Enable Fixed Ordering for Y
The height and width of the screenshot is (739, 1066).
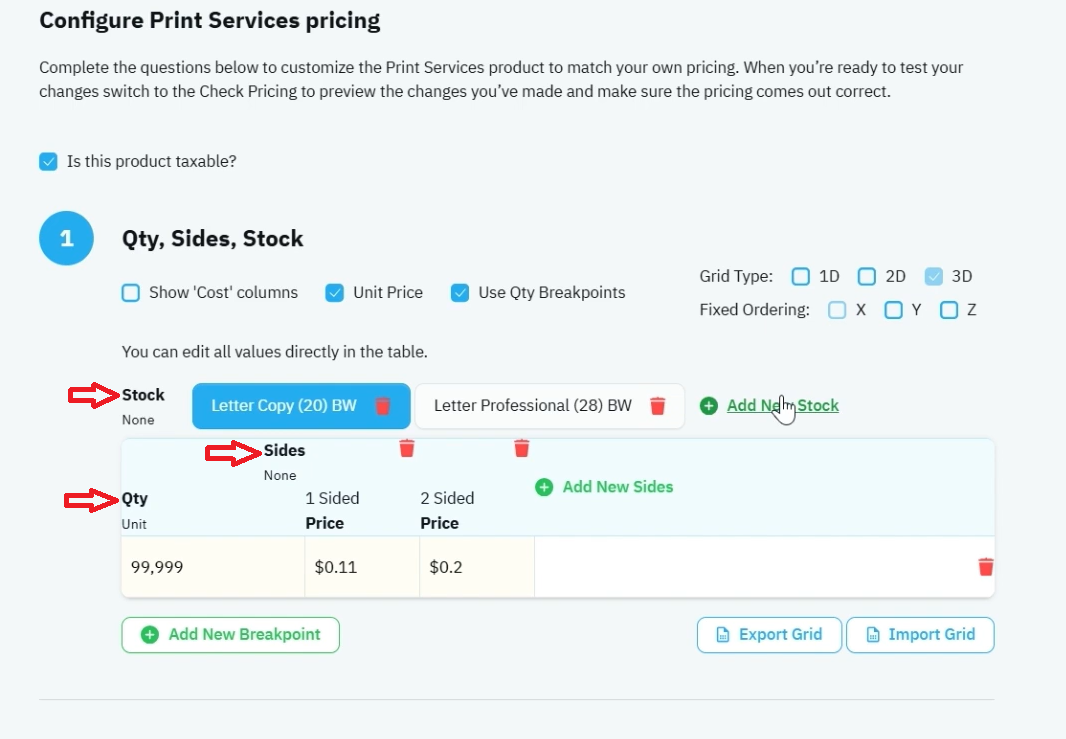[x=893, y=311]
